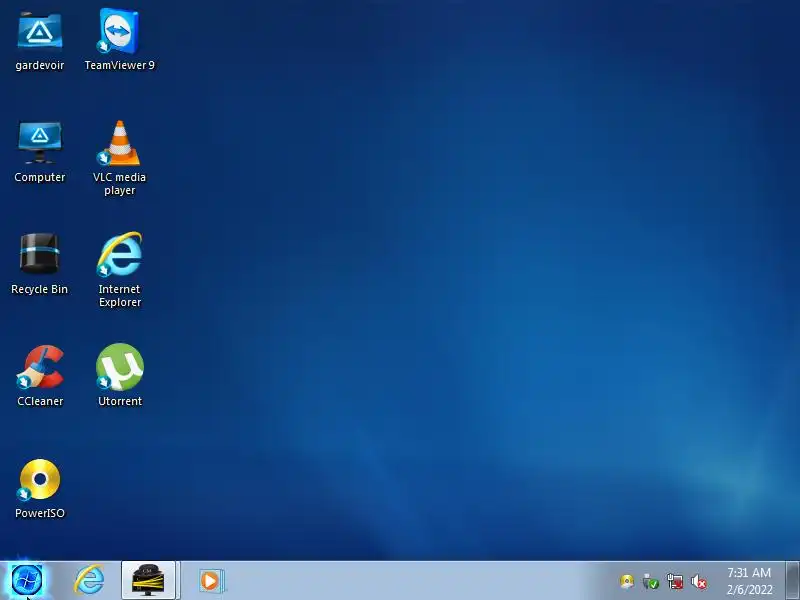The image size is (800, 600).
Task: Click the muted speaker volume icon
Action: click(698, 582)
